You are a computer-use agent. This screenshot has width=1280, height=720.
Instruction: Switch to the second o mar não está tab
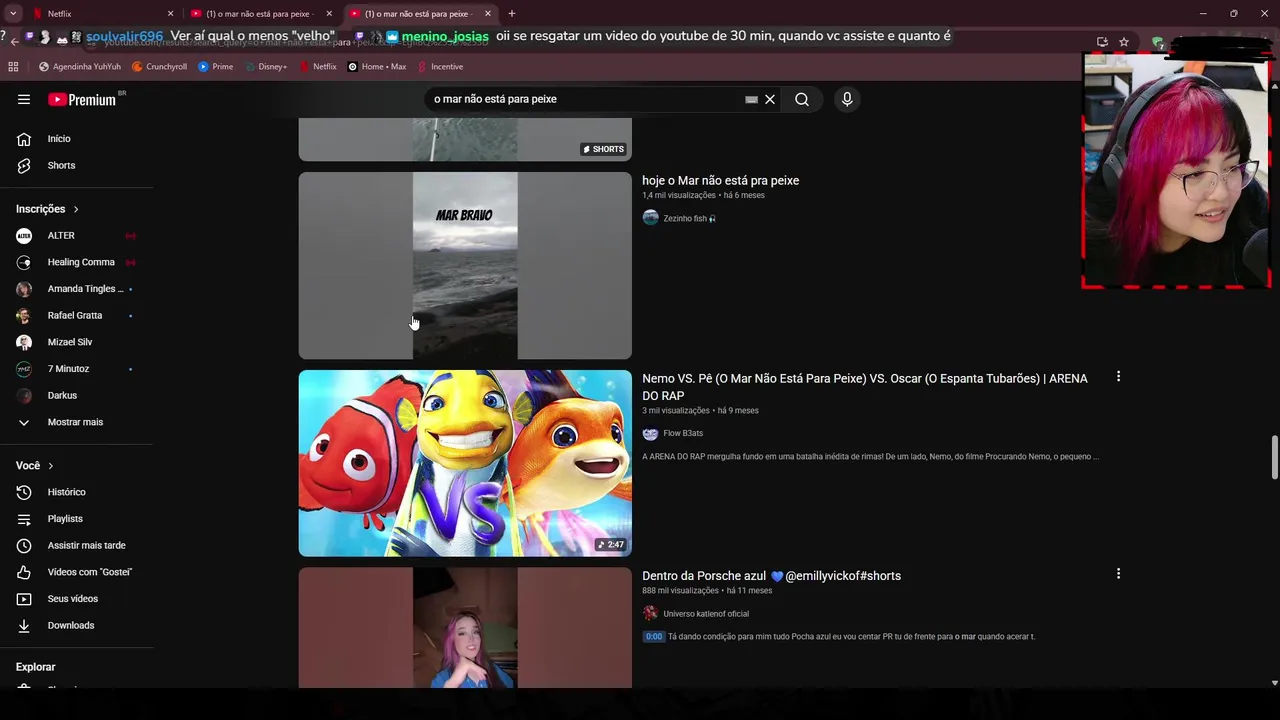(418, 14)
